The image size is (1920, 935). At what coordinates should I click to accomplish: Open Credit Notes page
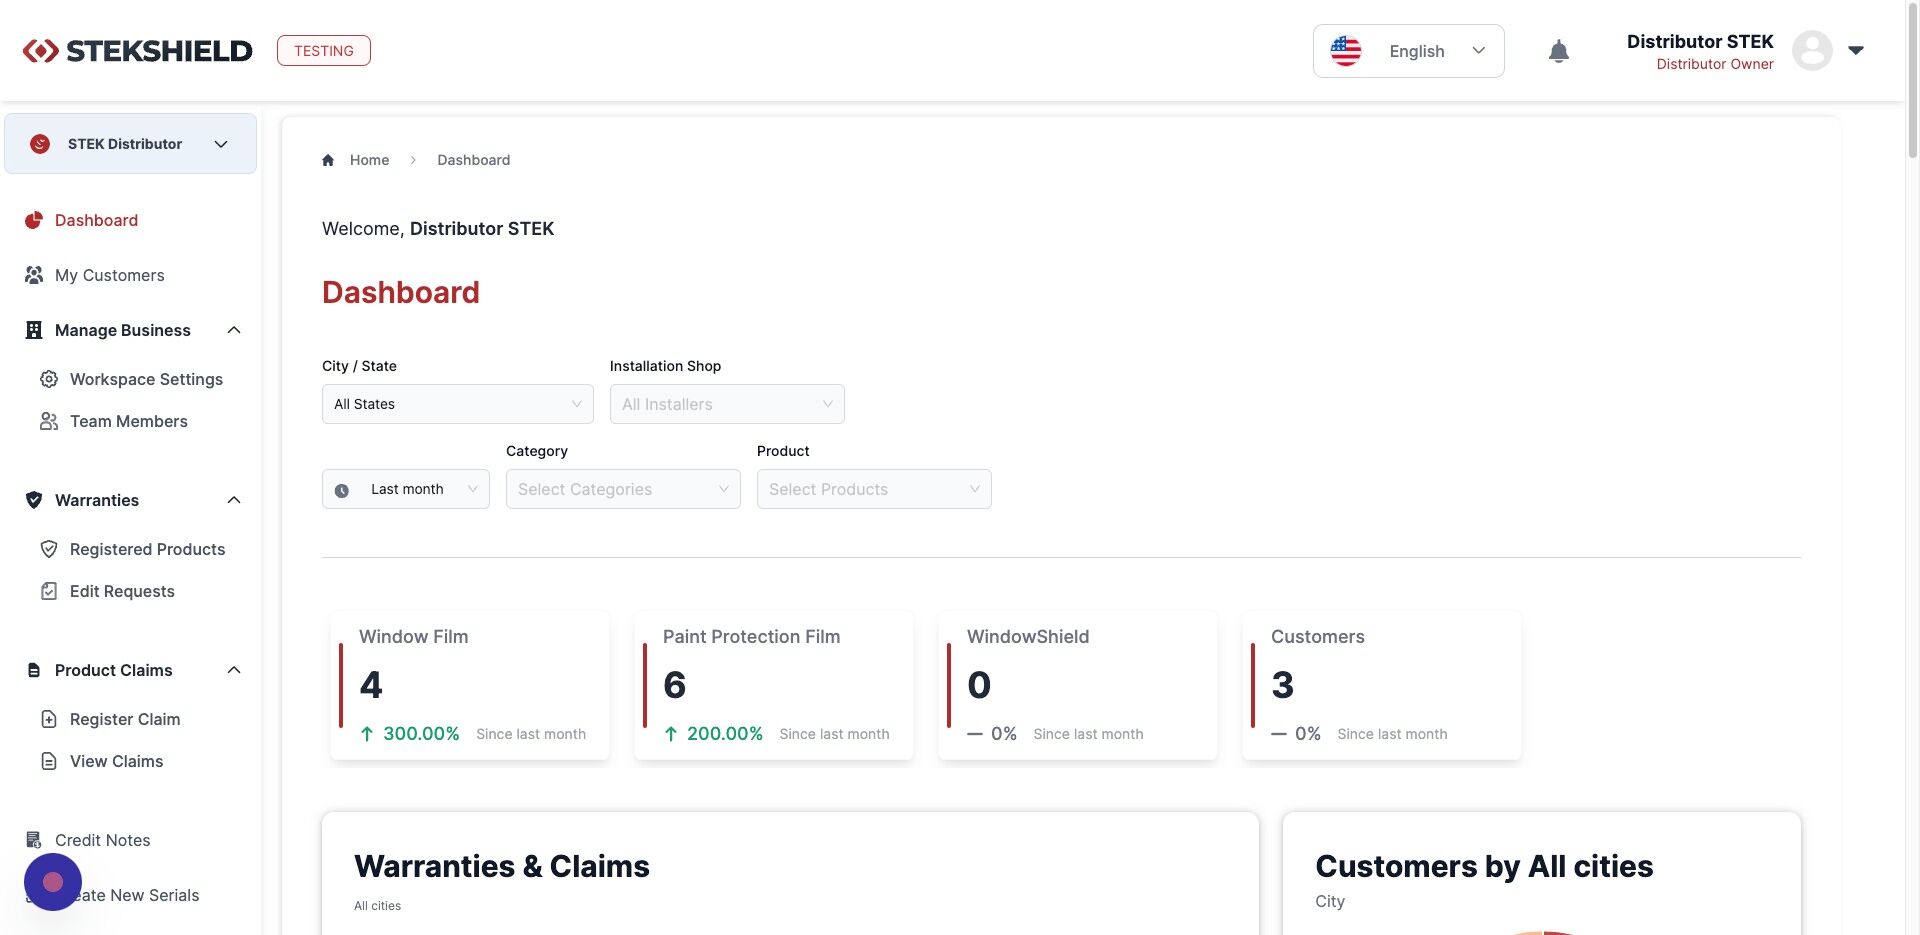click(x=102, y=840)
